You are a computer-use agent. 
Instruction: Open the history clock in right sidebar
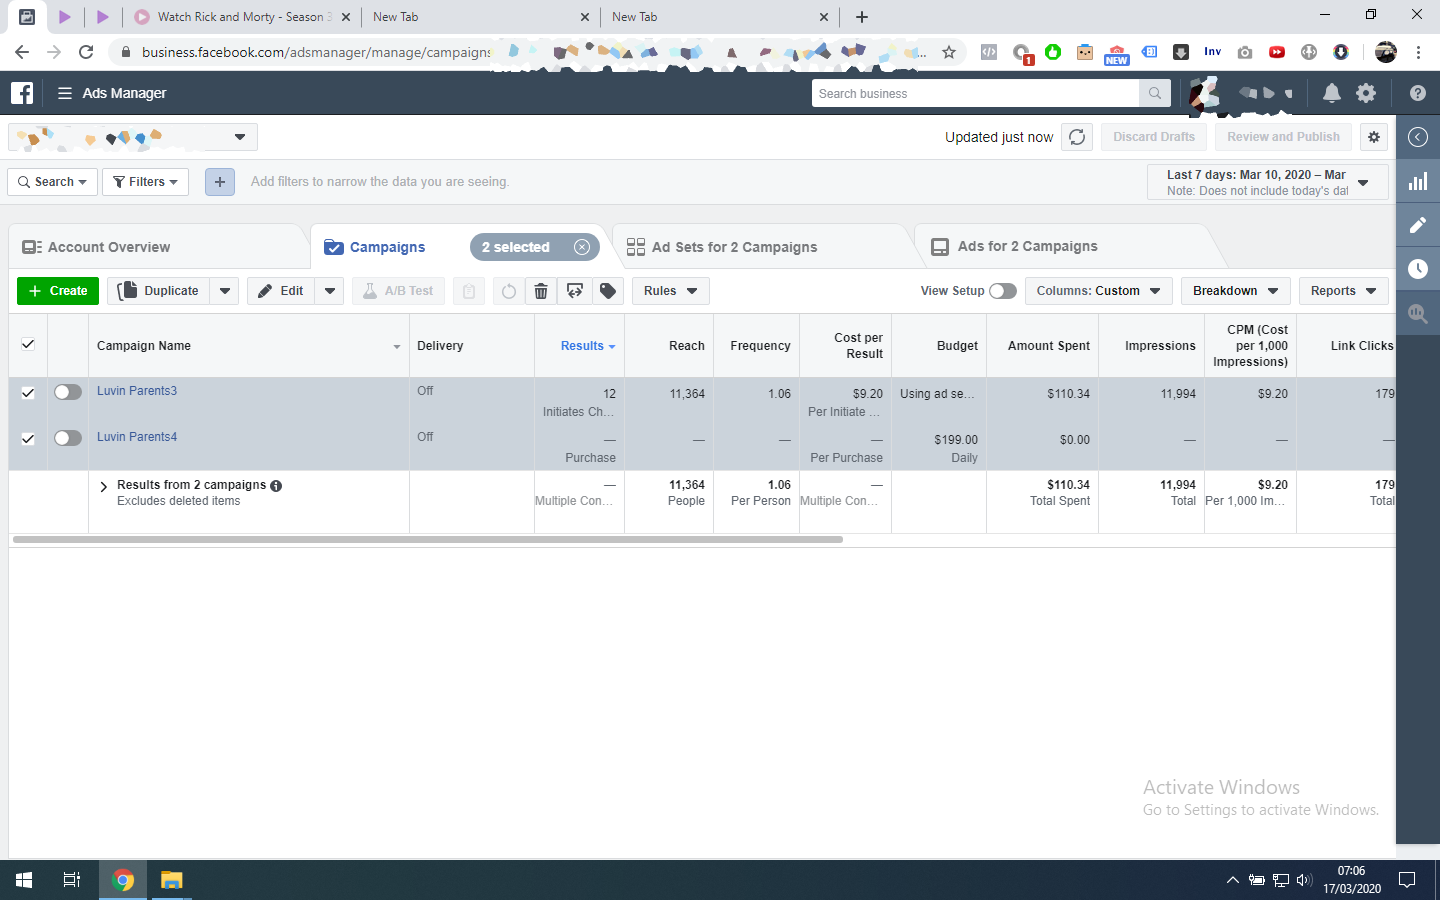point(1418,269)
